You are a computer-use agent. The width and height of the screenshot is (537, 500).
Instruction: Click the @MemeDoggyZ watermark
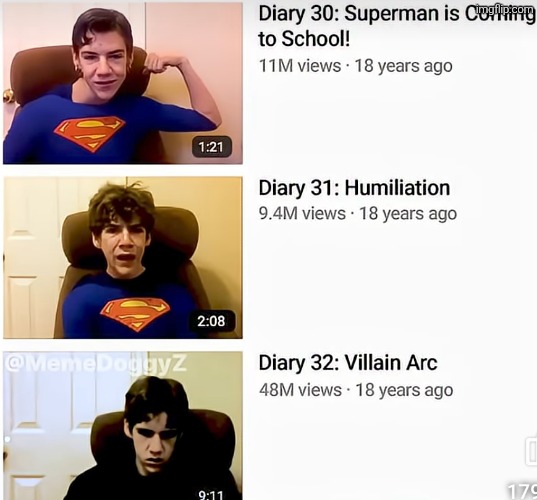(96, 363)
